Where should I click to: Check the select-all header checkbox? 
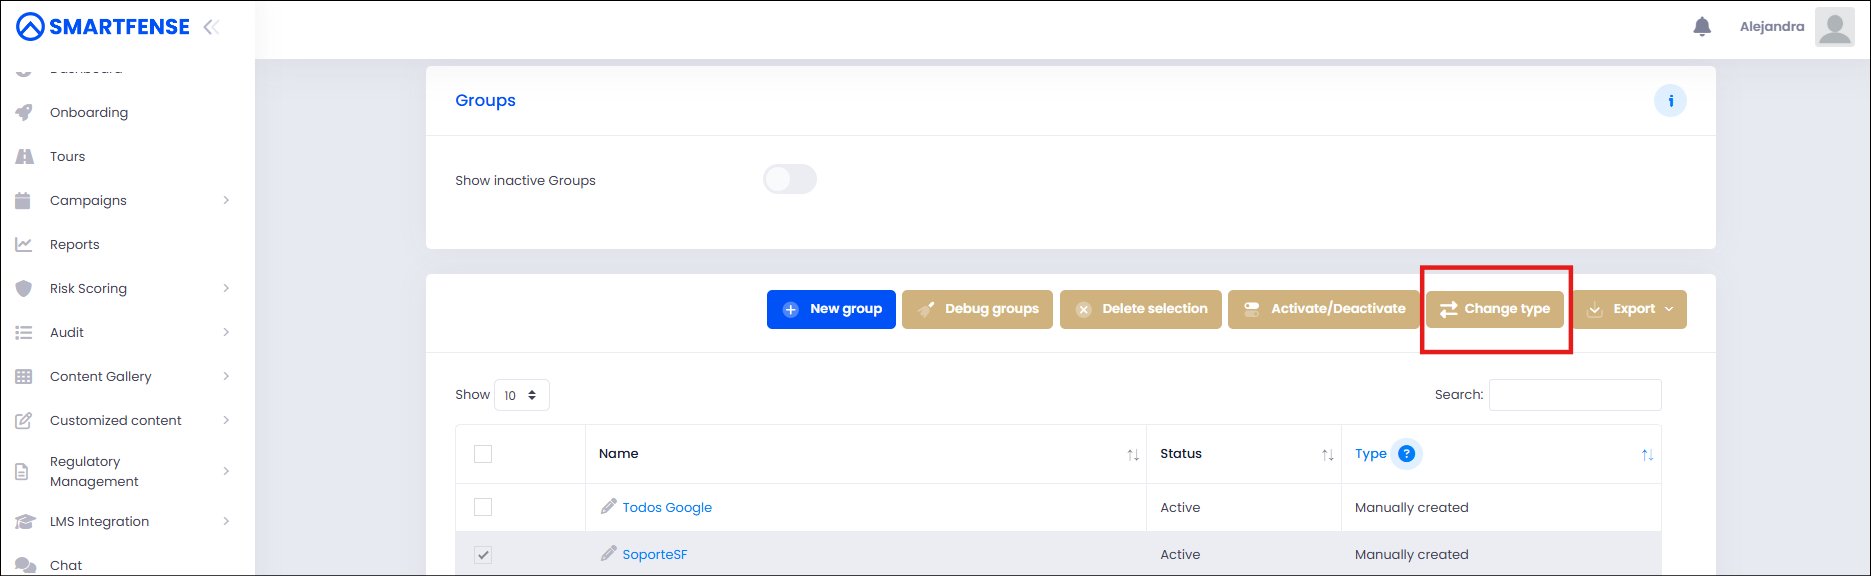[483, 454]
